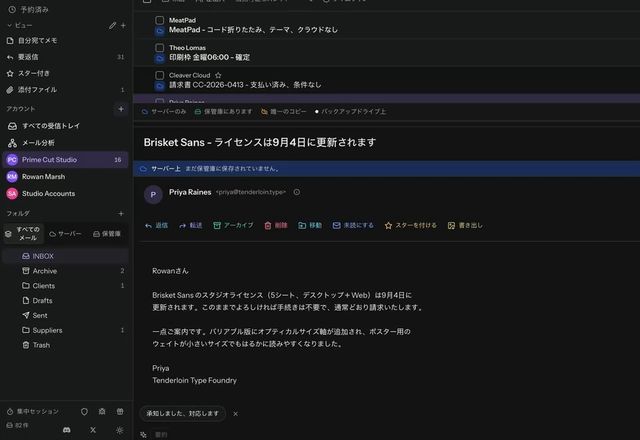This screenshot has height=440, width=640.
Task: Tick the Theo Lomas message checkbox
Action: [160, 48]
